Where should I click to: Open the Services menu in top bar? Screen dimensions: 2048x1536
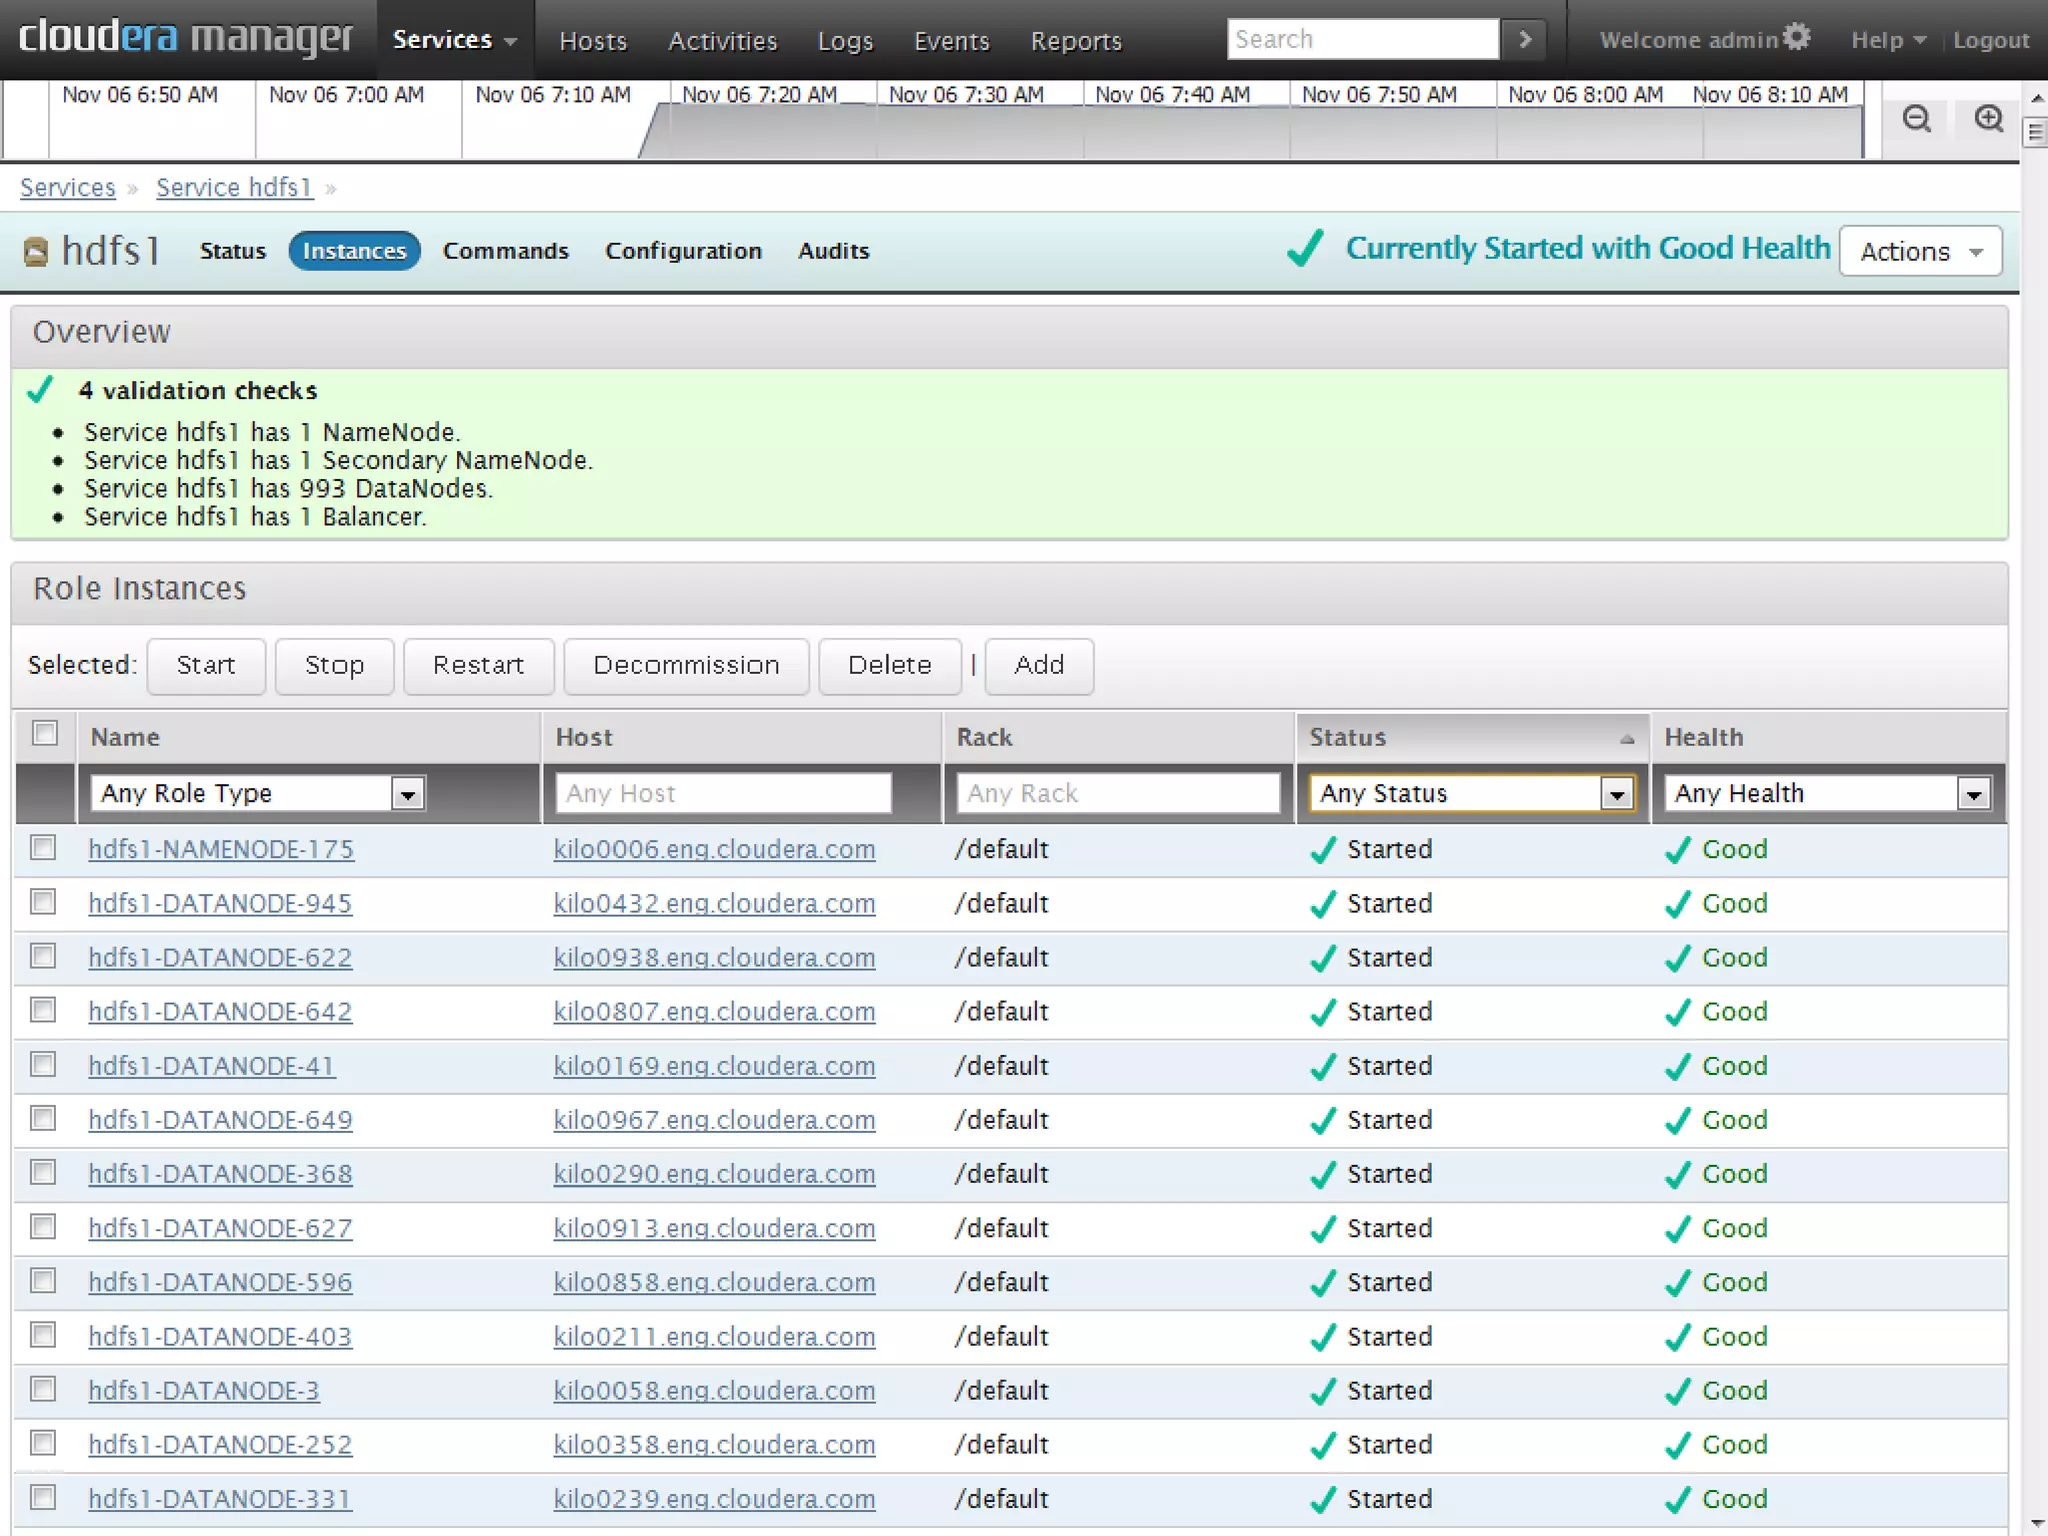454,40
